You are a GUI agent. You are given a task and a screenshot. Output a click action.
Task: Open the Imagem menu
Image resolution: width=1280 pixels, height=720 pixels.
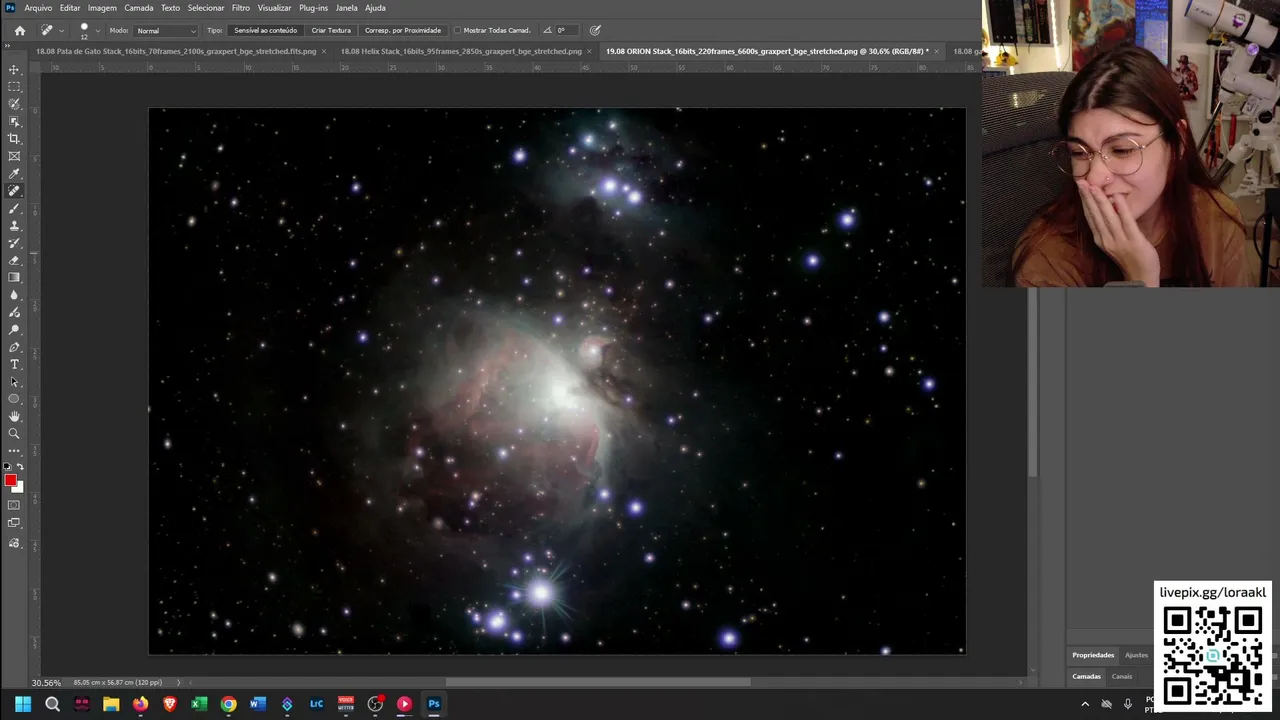point(102,7)
